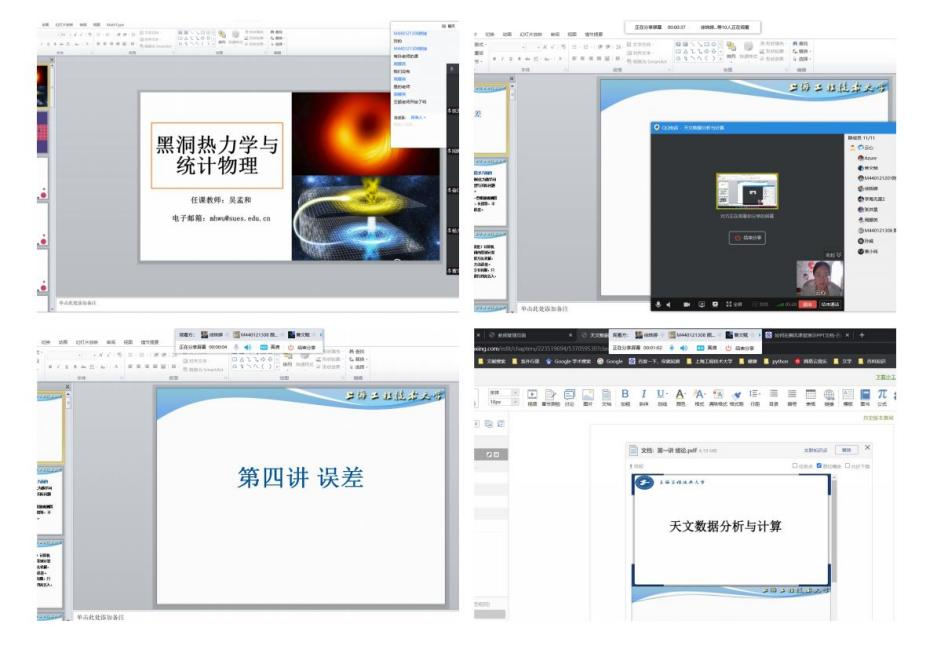Toggle the checked checkbox above PDF preview
The height and width of the screenshot is (646, 926).
point(820,466)
